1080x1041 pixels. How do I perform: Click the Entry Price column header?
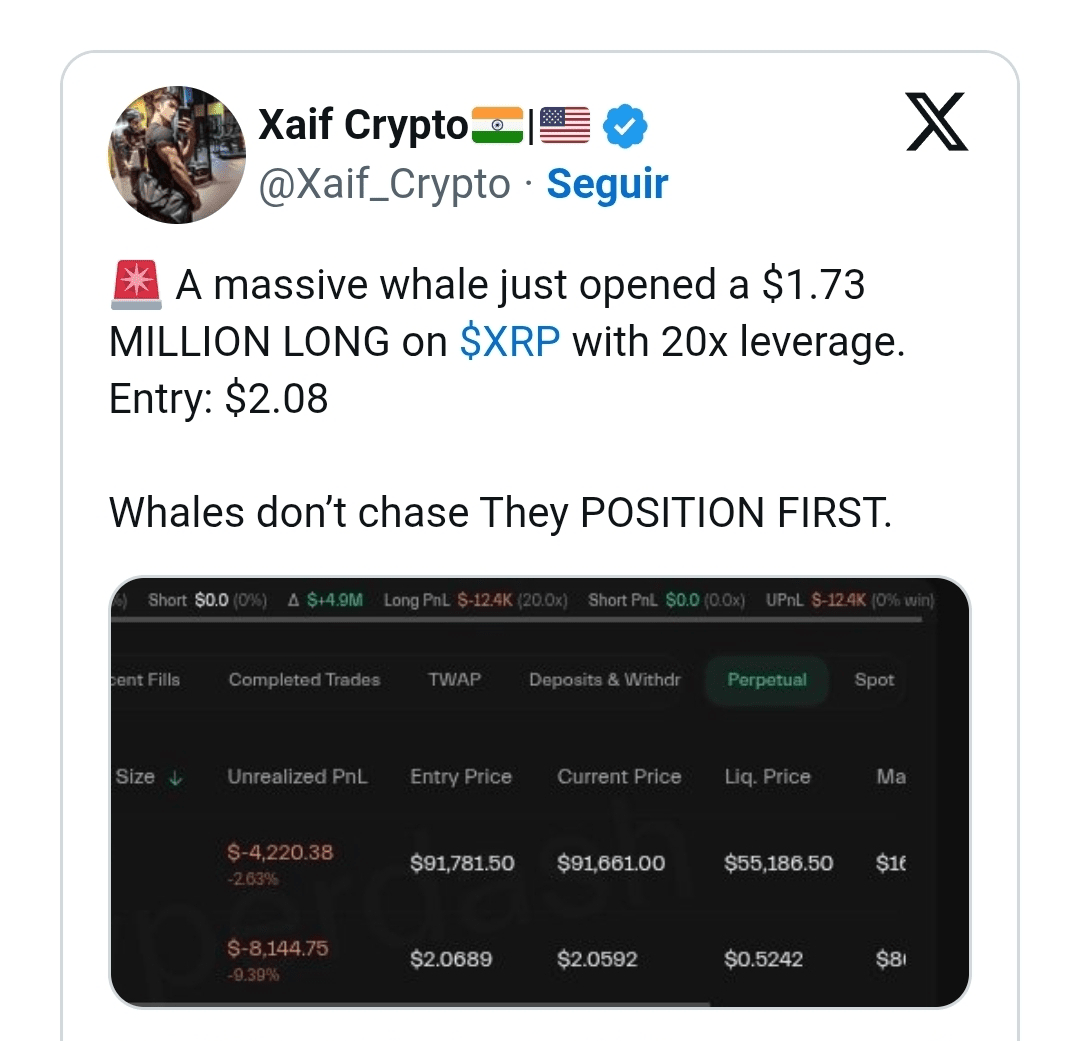(x=460, y=777)
